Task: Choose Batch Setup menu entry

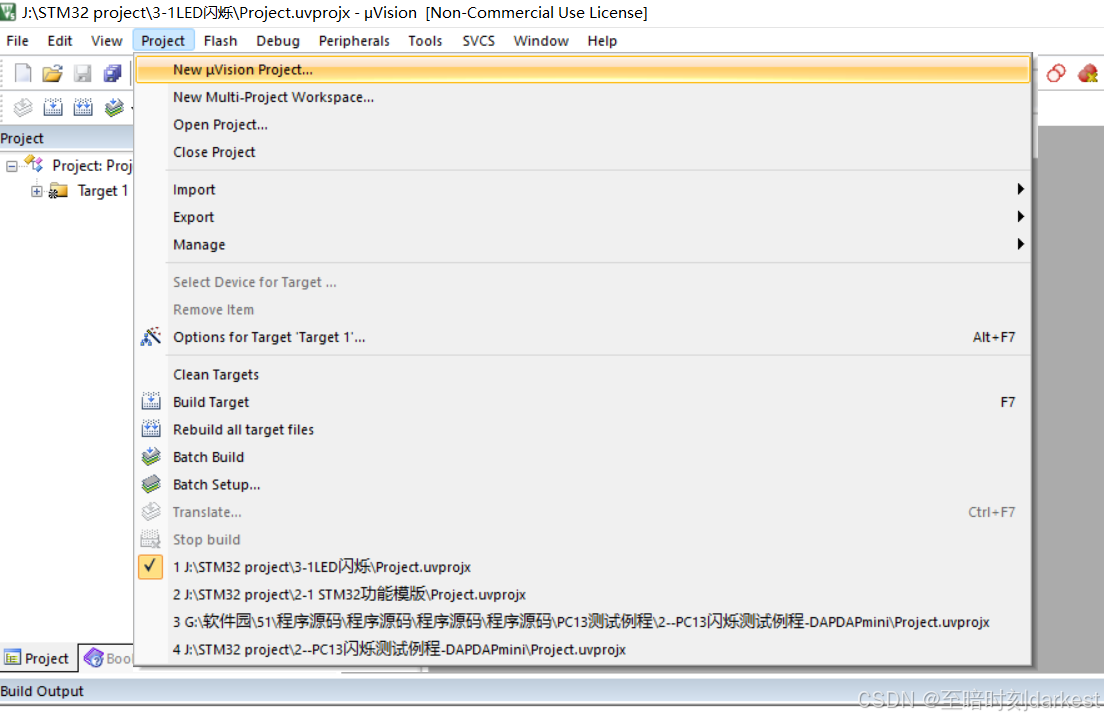Action: (584, 484)
